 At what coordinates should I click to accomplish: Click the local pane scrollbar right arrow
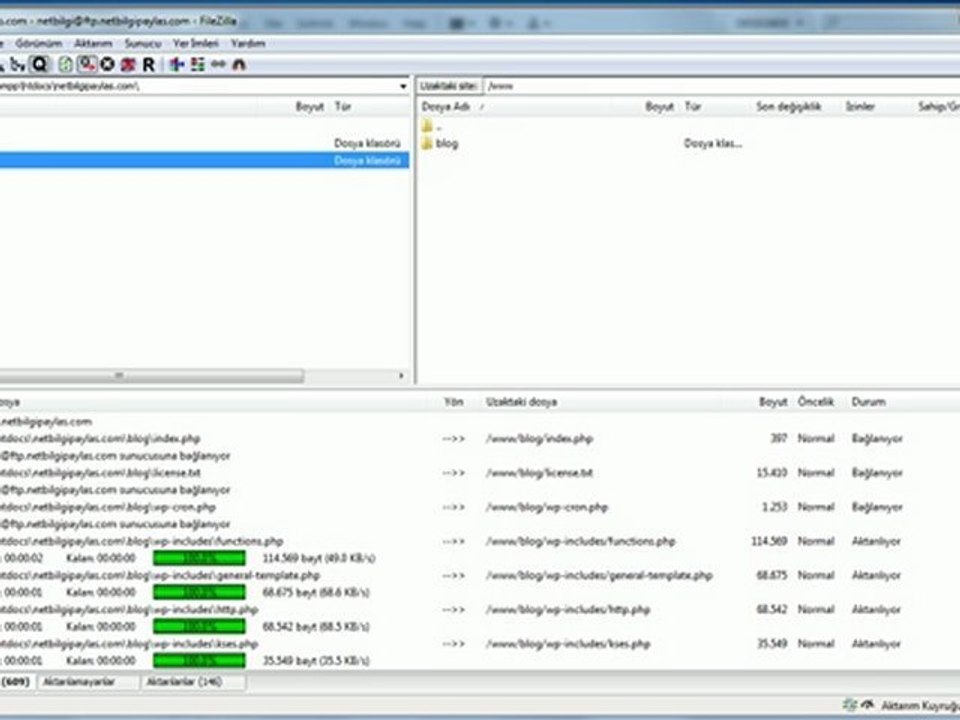[x=402, y=376]
